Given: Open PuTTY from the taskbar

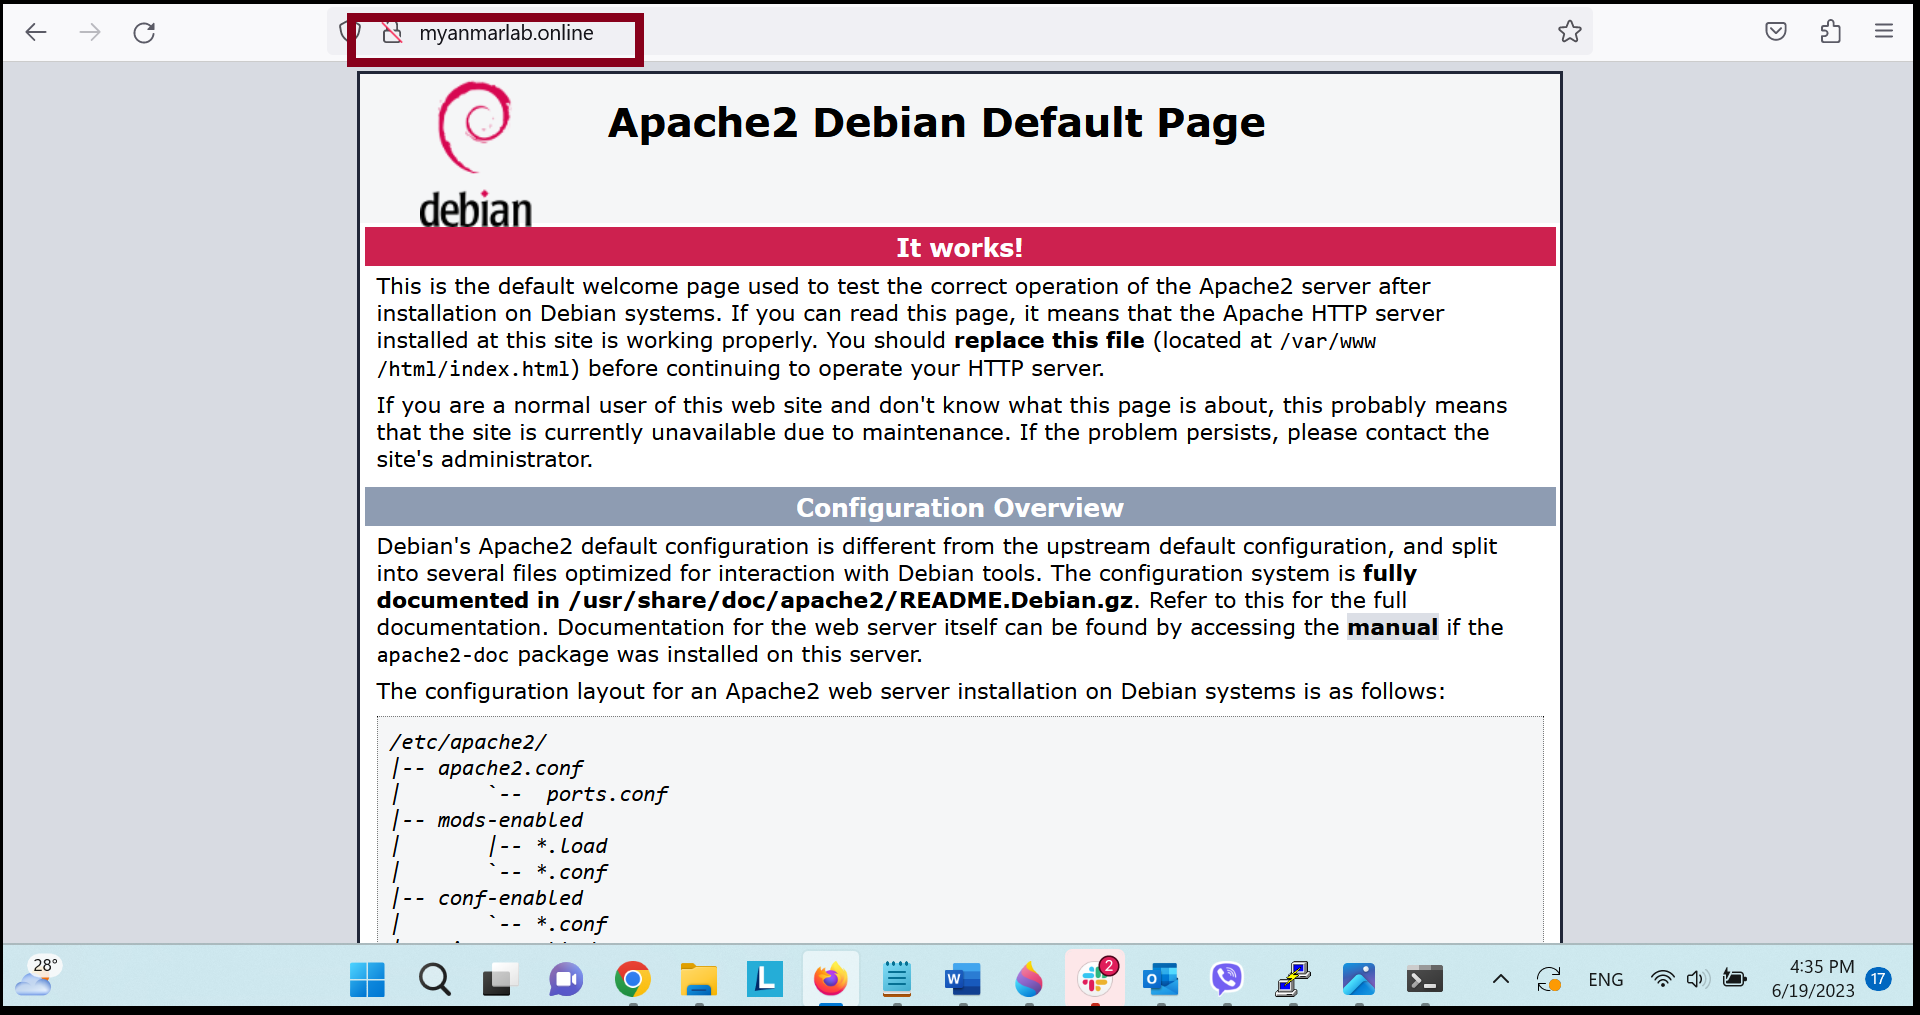Looking at the screenshot, I should click(1293, 979).
